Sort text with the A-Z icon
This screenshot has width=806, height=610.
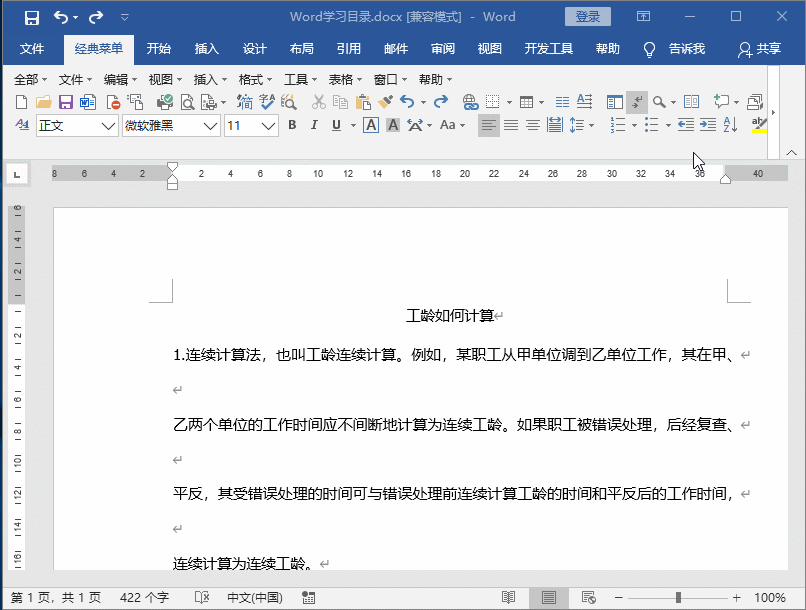pyautogui.click(x=730, y=125)
